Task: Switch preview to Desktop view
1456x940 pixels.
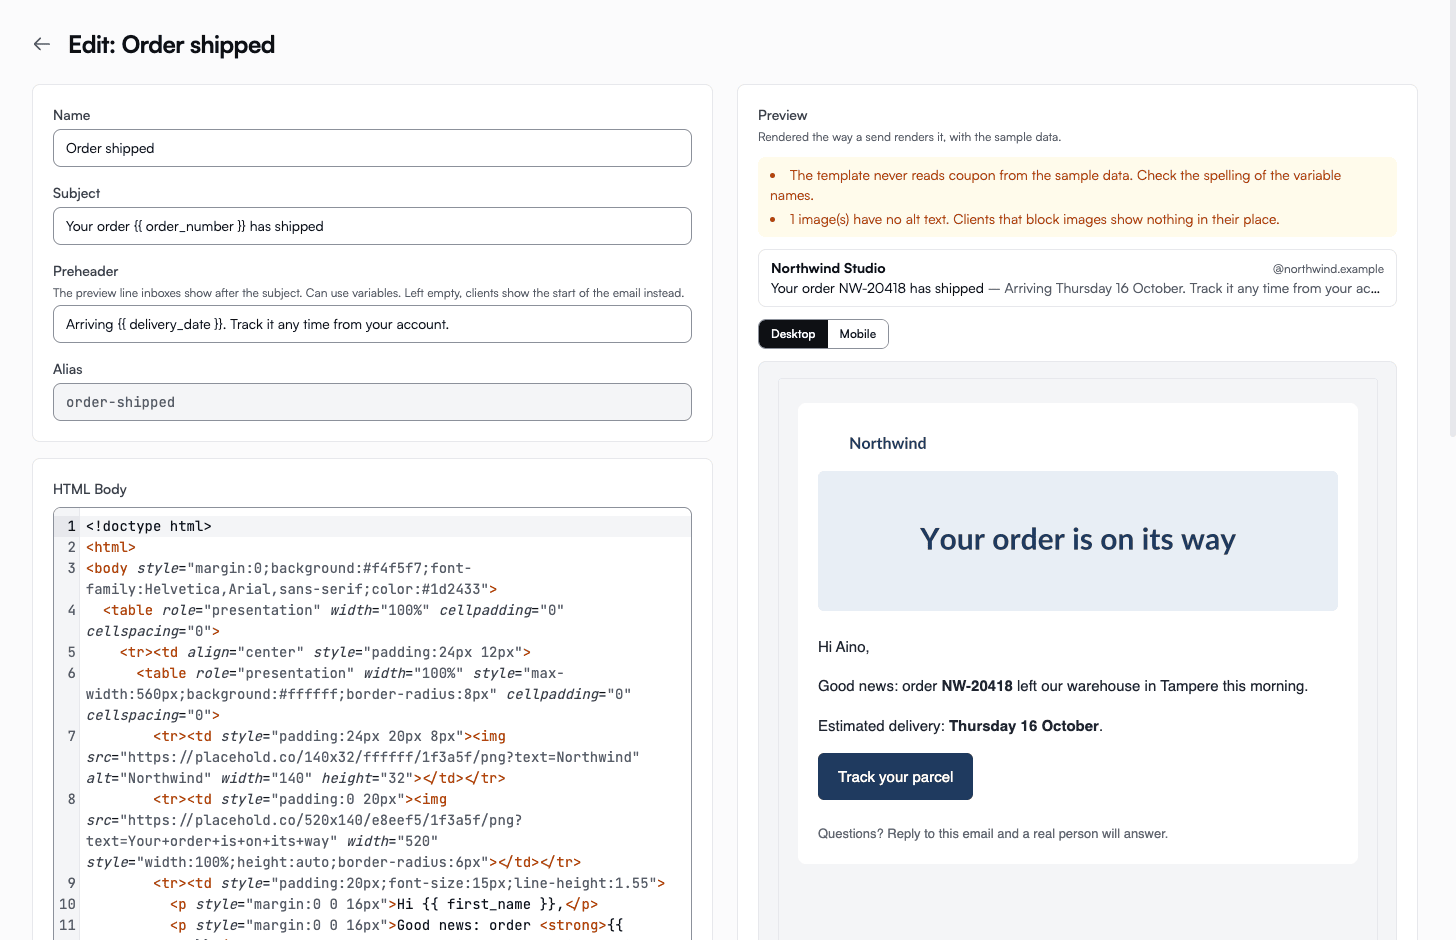Action: [x=793, y=334]
